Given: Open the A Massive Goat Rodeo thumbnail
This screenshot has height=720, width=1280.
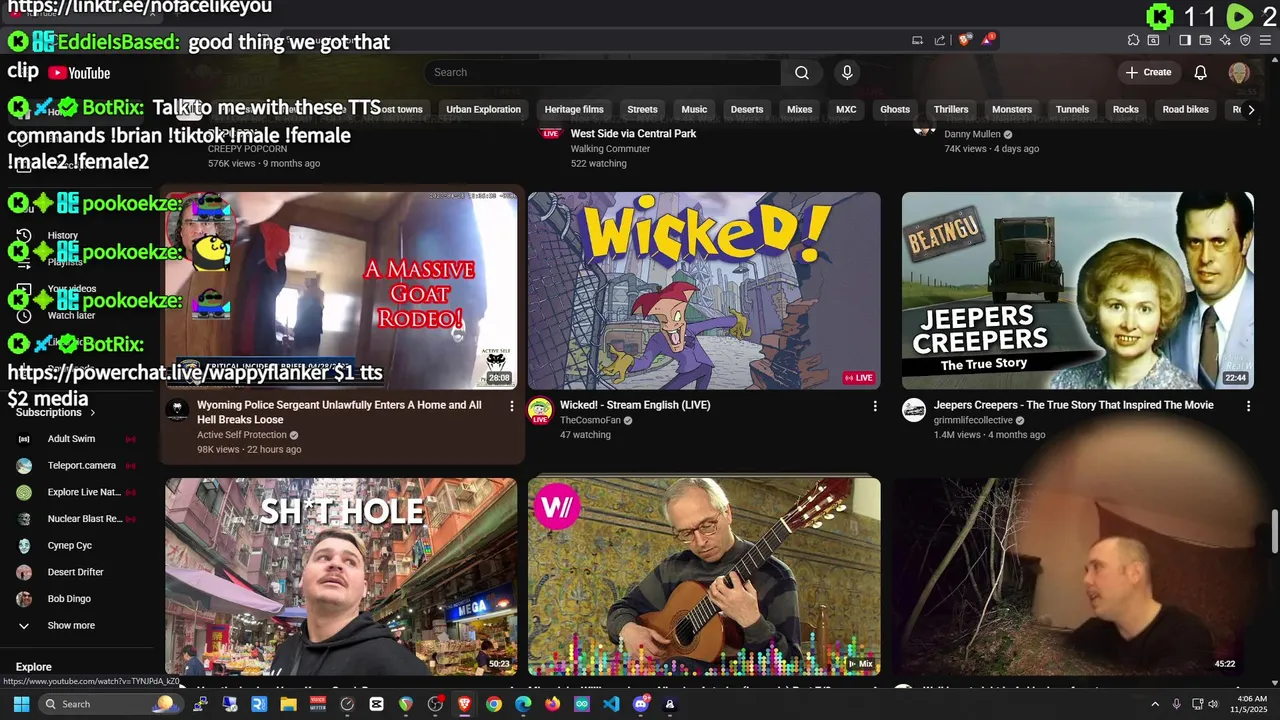Looking at the screenshot, I should pos(341,290).
